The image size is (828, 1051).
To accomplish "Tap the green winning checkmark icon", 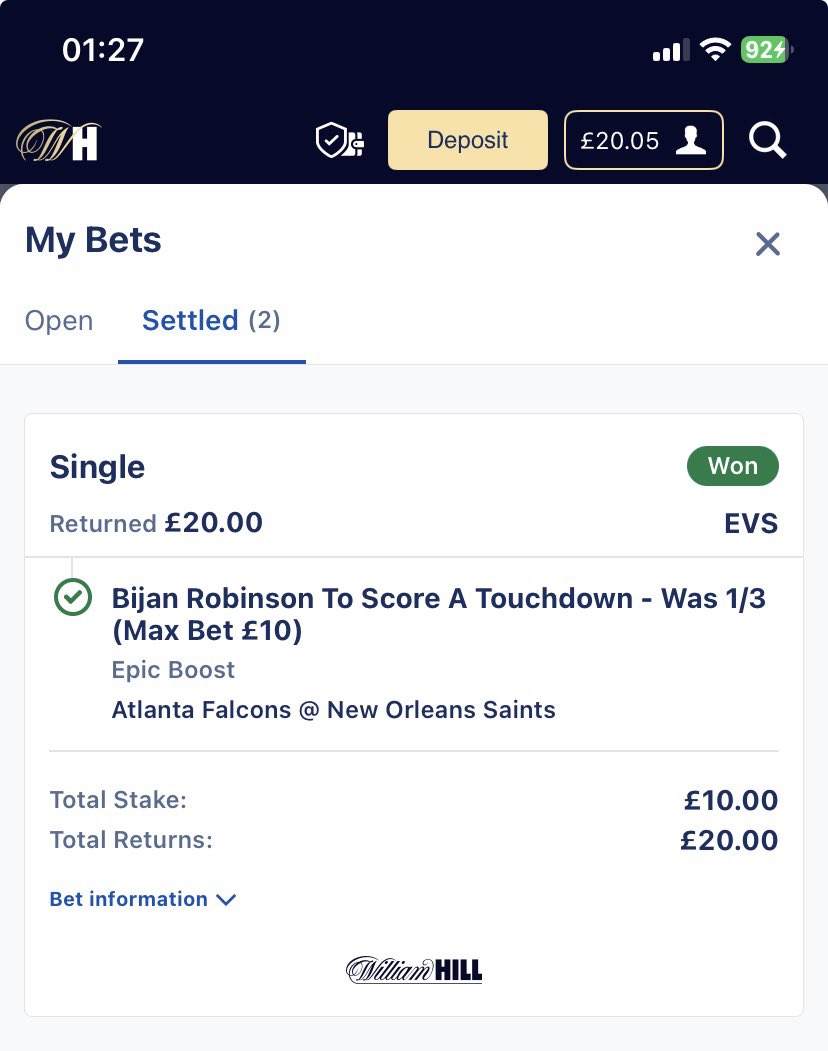I will coord(72,597).
